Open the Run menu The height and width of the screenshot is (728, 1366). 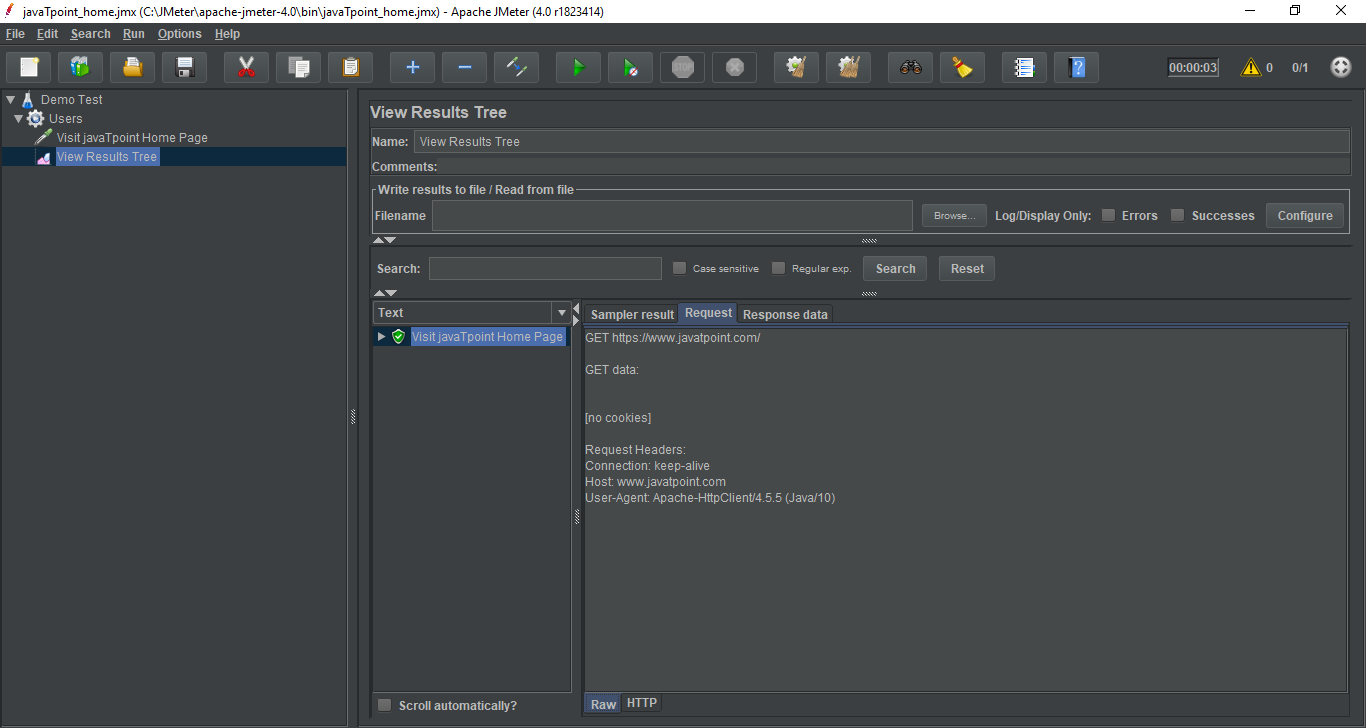tap(134, 34)
